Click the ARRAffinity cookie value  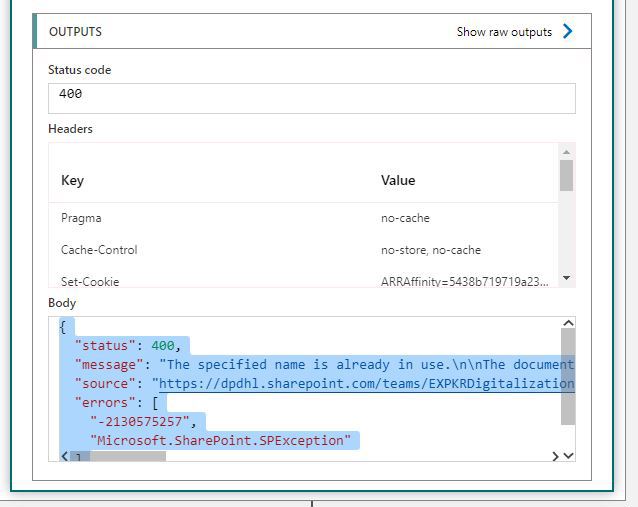[x=464, y=282]
